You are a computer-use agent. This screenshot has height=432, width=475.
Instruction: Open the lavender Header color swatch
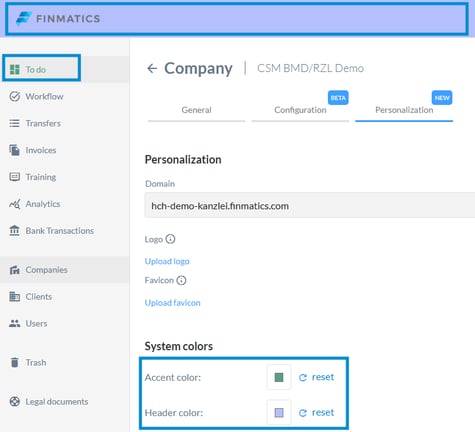[279, 413]
